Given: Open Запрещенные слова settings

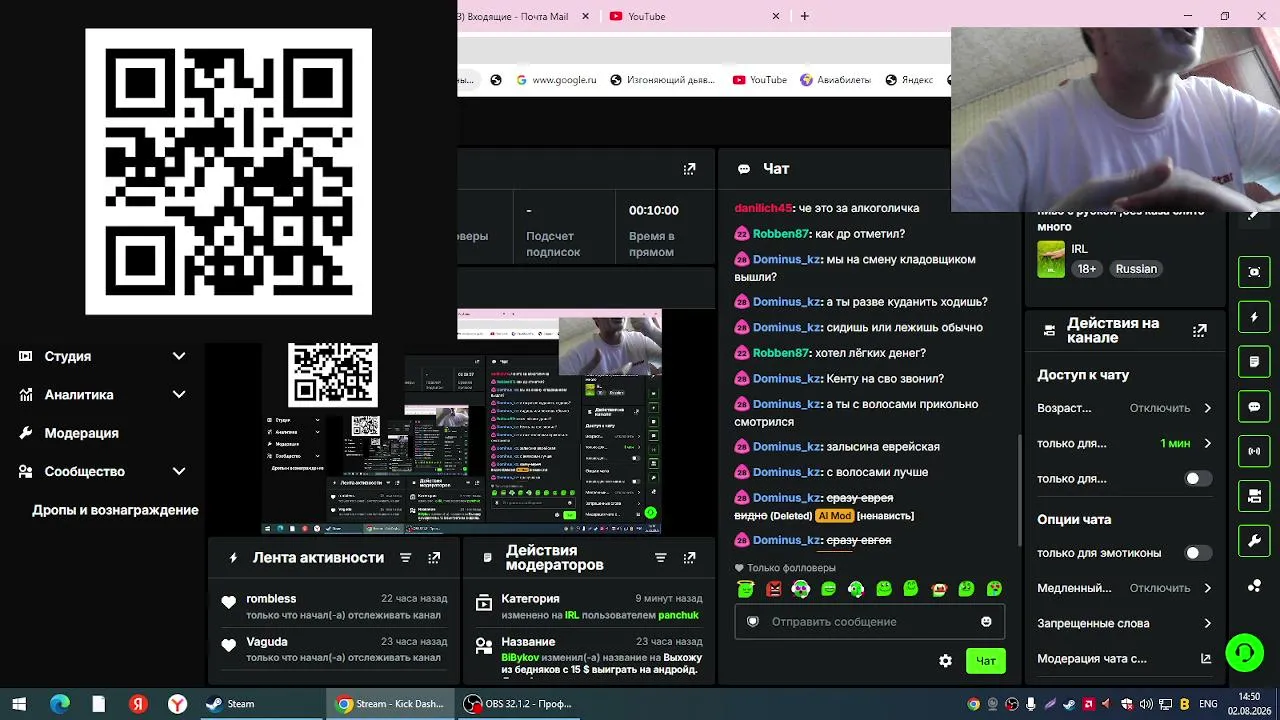Looking at the screenshot, I should (1125, 623).
